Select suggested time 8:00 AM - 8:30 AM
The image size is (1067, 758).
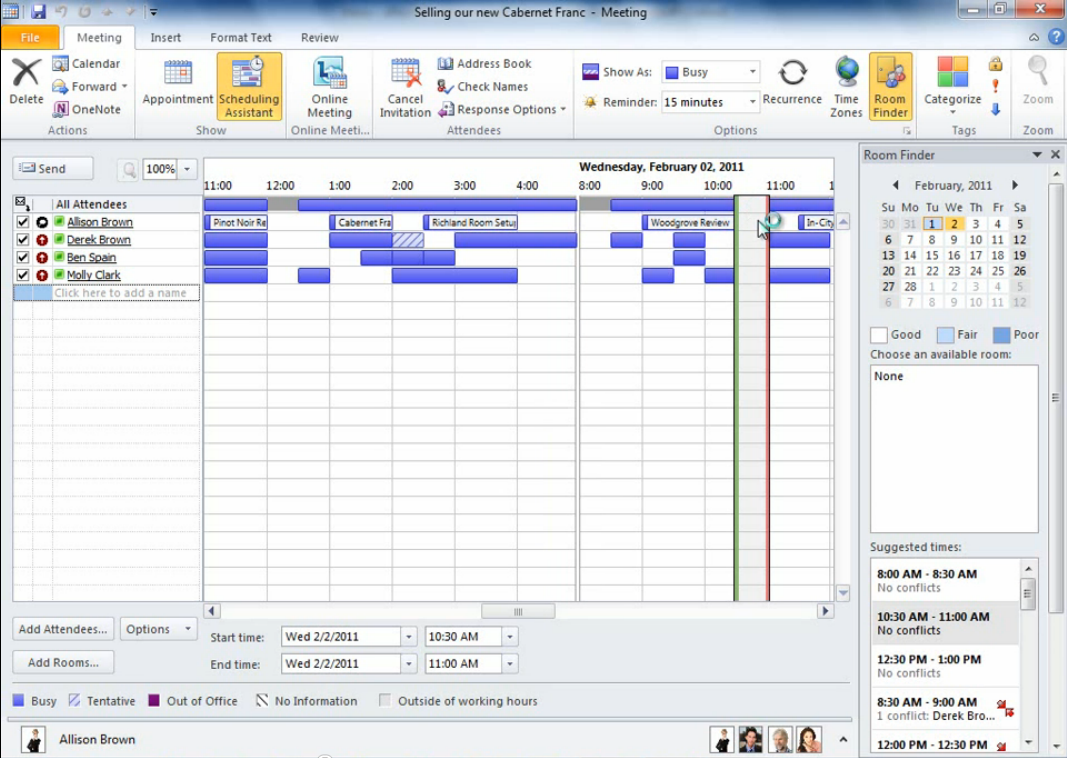click(945, 580)
